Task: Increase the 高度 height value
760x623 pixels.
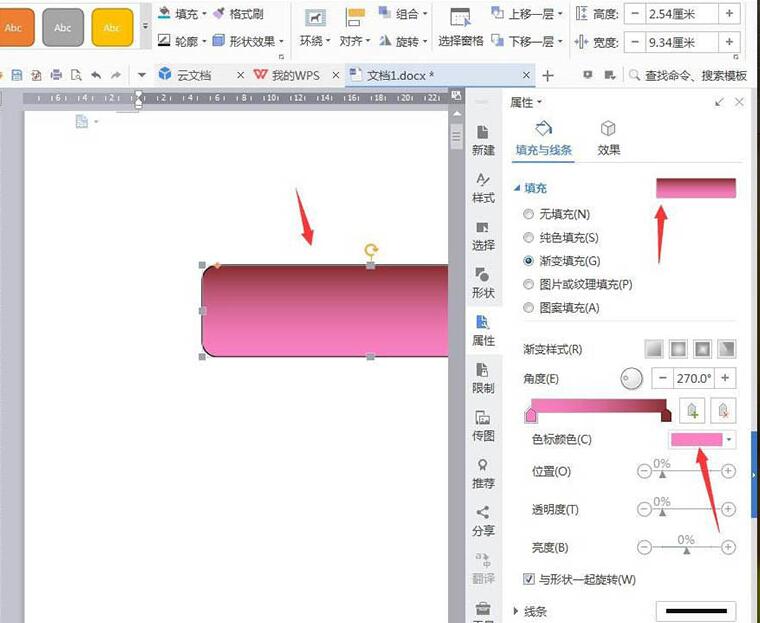Action: coord(729,14)
